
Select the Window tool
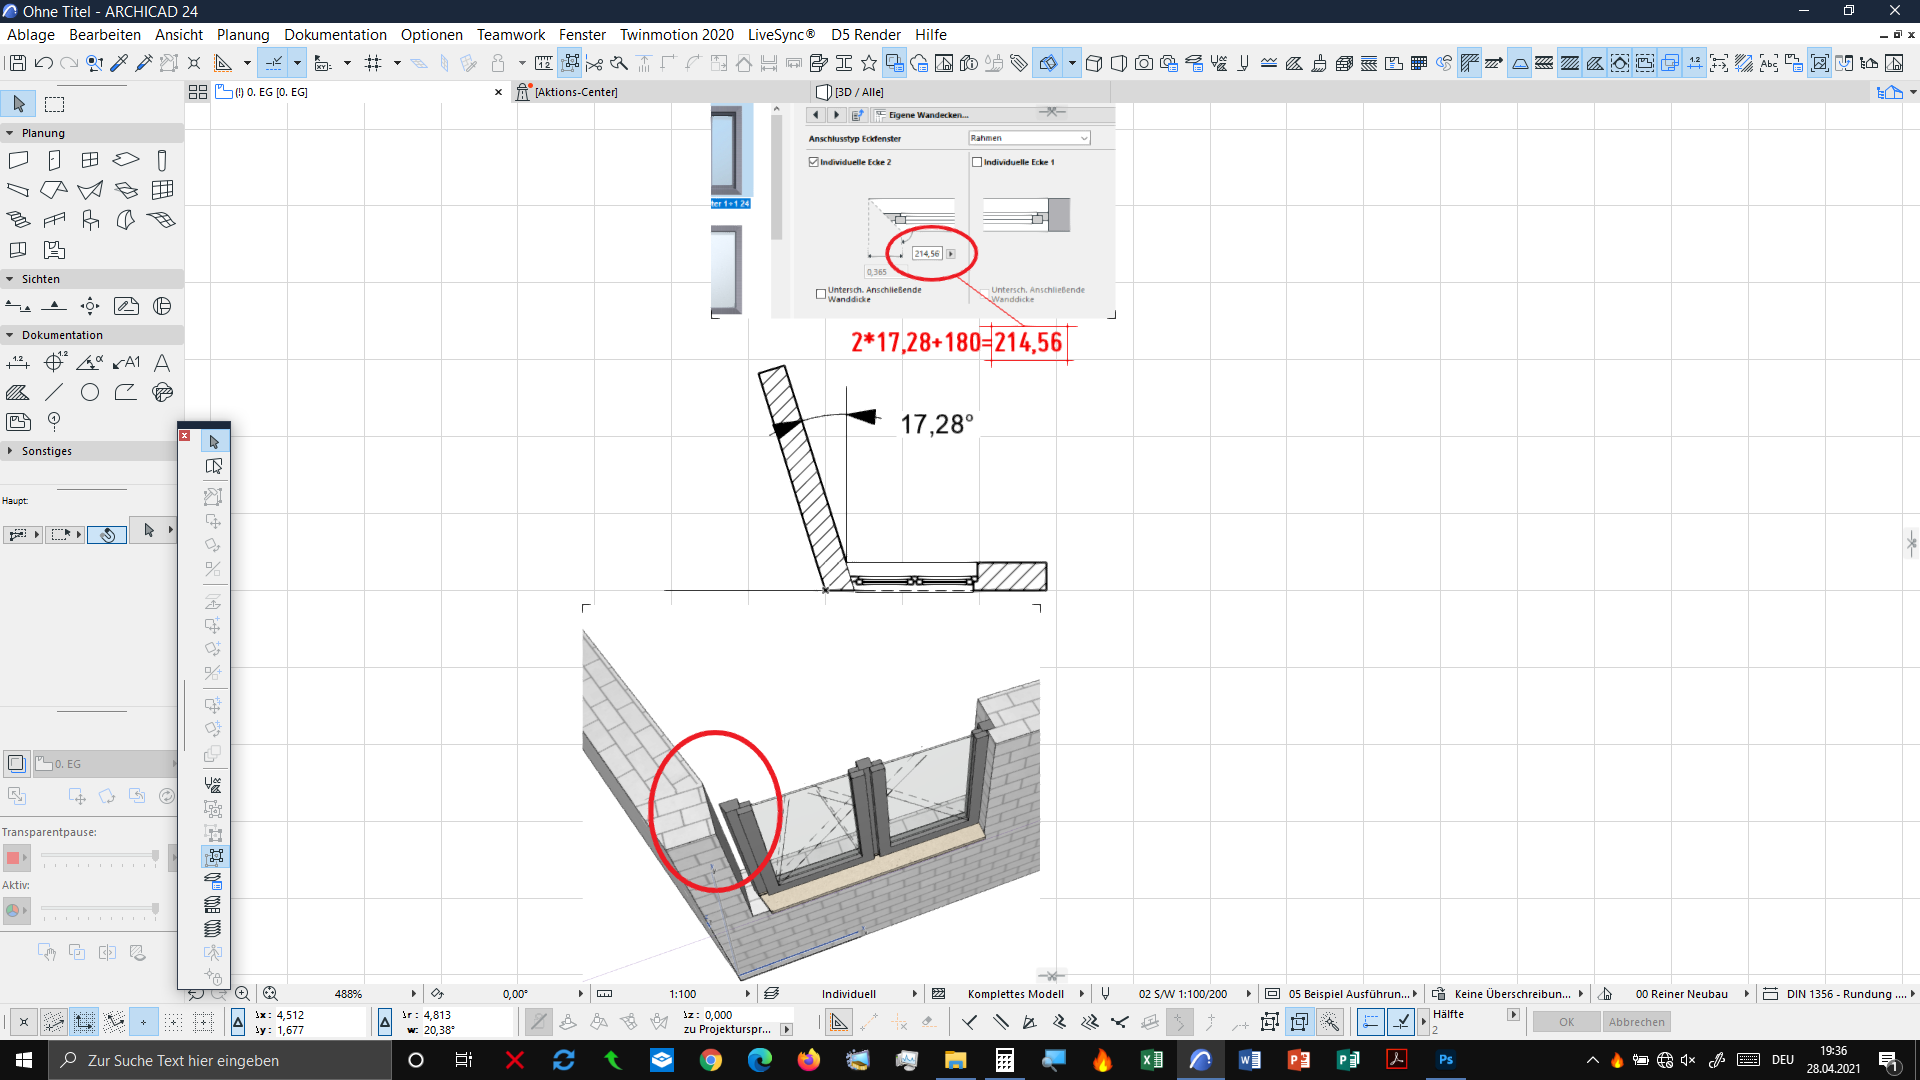(90, 160)
